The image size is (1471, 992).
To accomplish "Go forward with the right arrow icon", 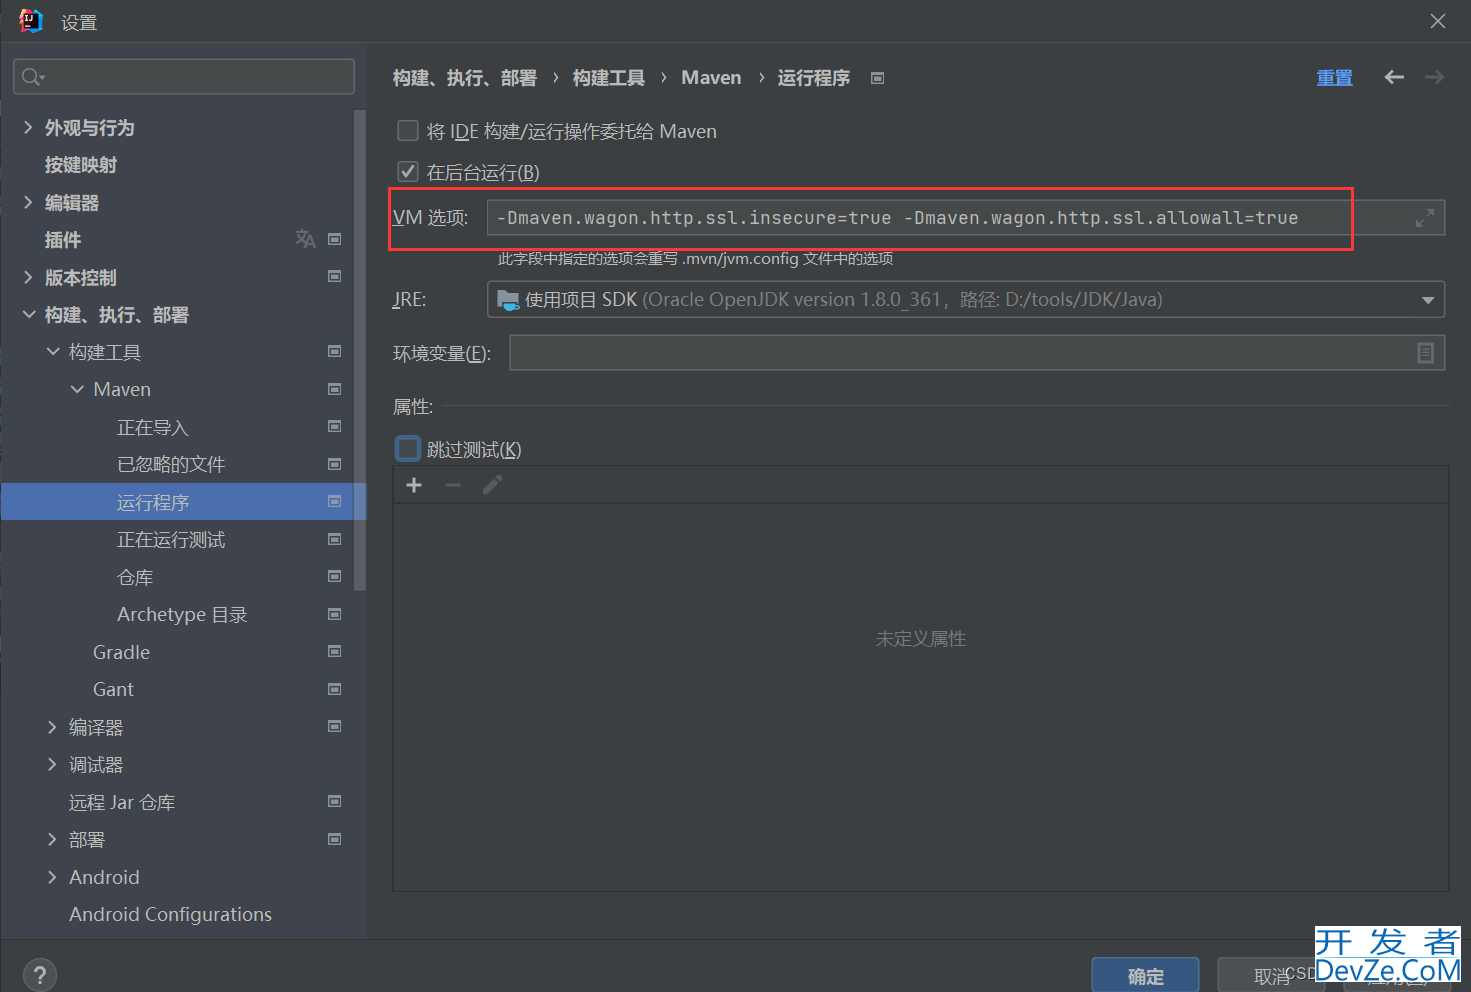I will (1434, 77).
